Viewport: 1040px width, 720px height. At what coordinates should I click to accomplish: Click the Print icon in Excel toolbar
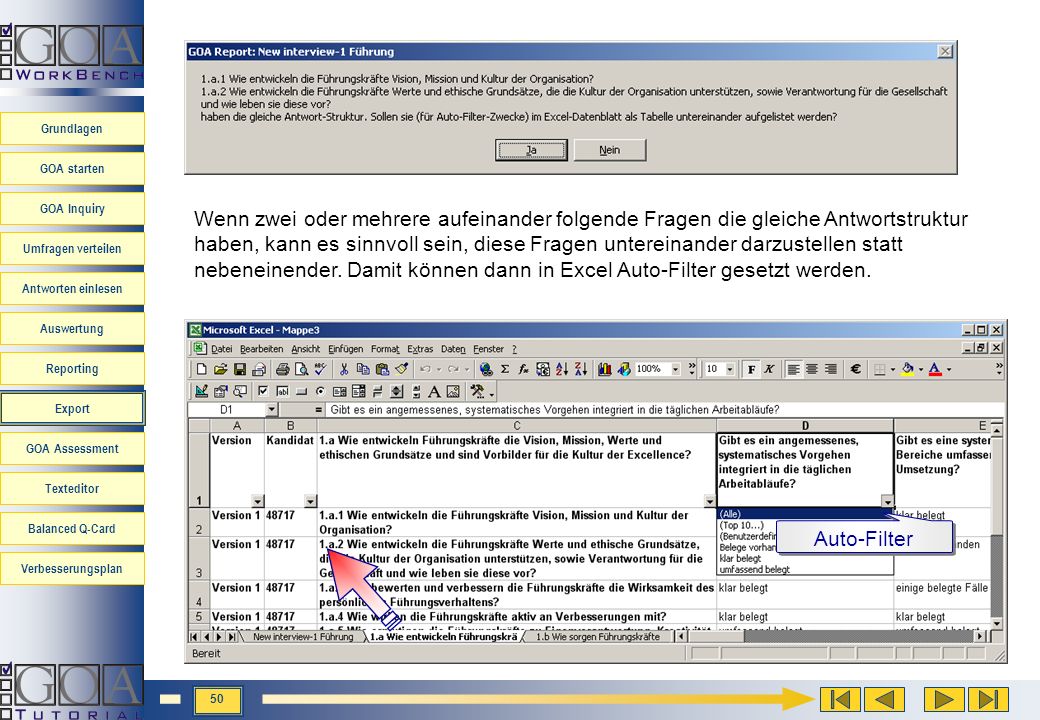[283, 369]
